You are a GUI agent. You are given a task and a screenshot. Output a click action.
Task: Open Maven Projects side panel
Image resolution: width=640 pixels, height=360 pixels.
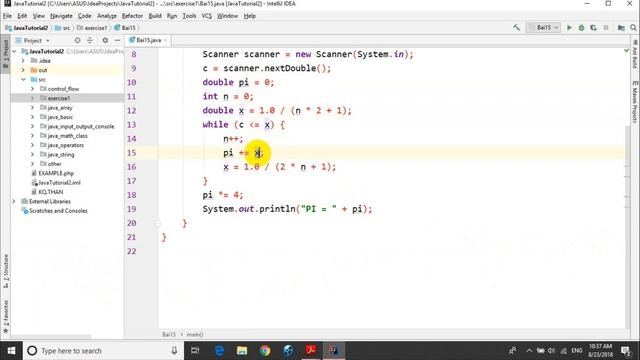(x=635, y=101)
